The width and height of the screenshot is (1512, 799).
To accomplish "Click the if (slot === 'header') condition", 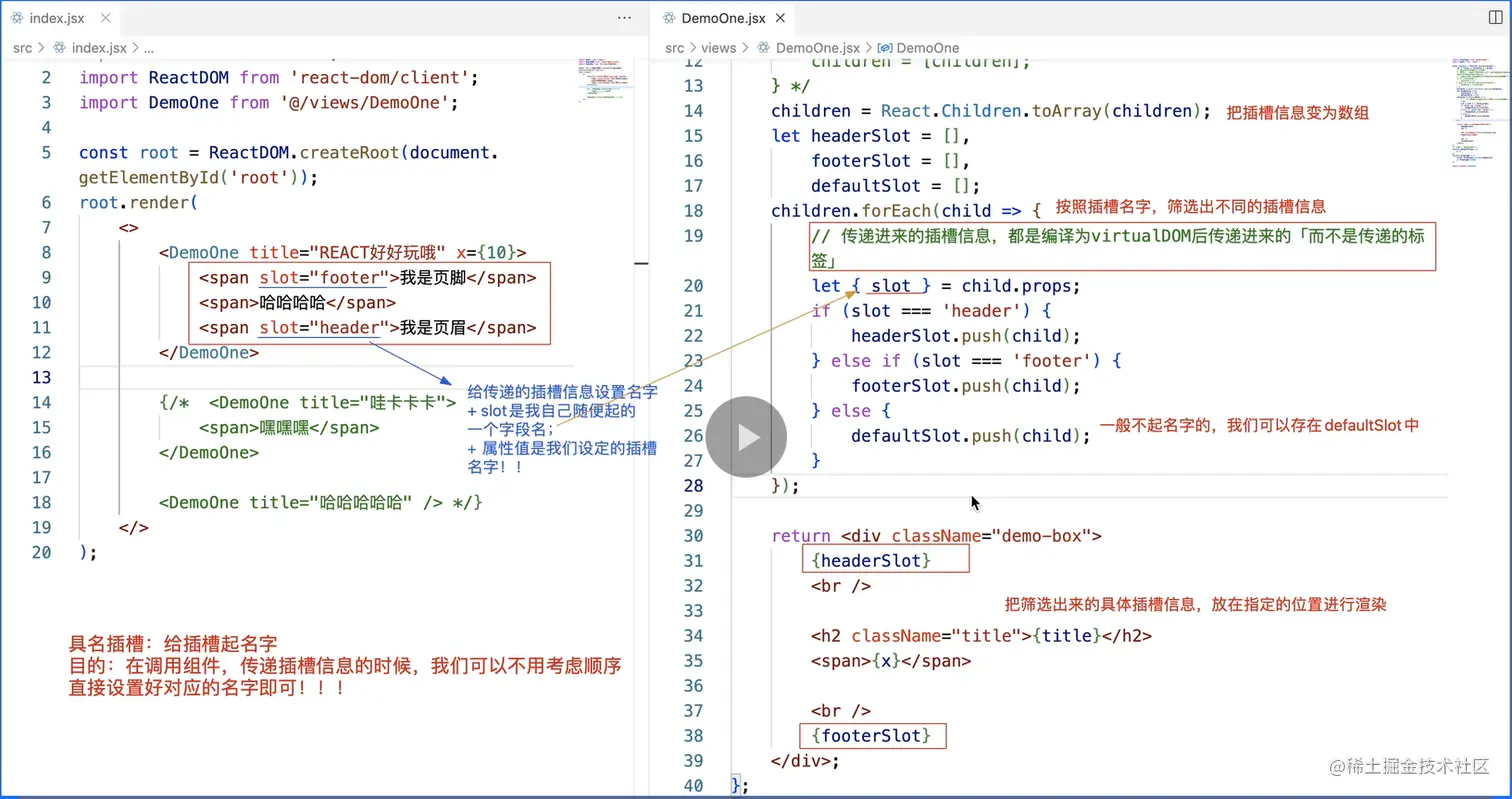I will [931, 310].
